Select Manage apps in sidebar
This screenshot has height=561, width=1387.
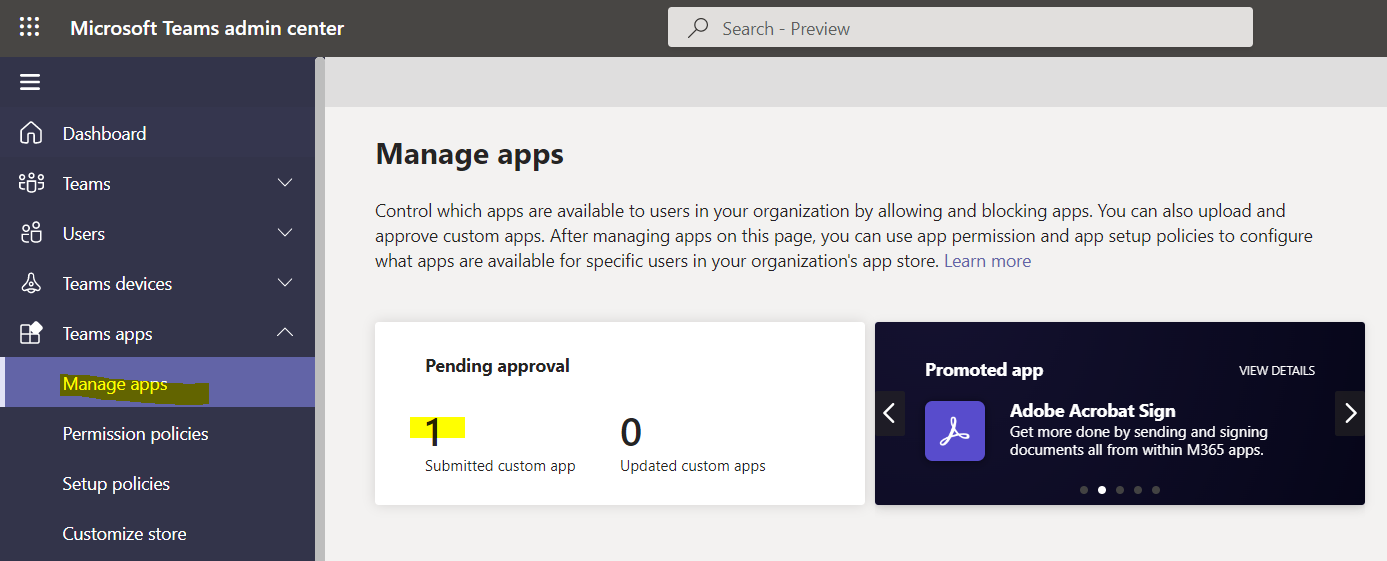tap(157, 383)
